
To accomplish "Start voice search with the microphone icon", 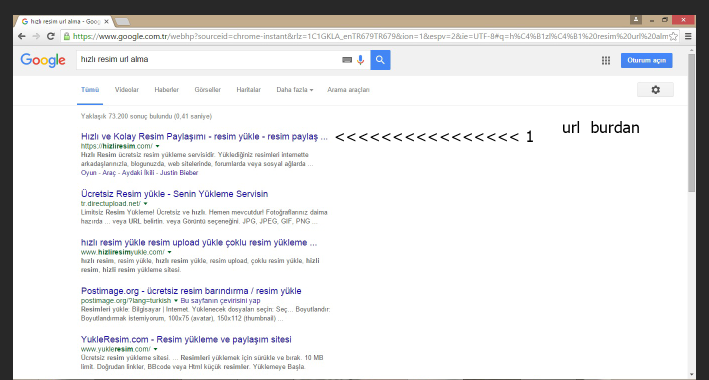I will (360, 60).
